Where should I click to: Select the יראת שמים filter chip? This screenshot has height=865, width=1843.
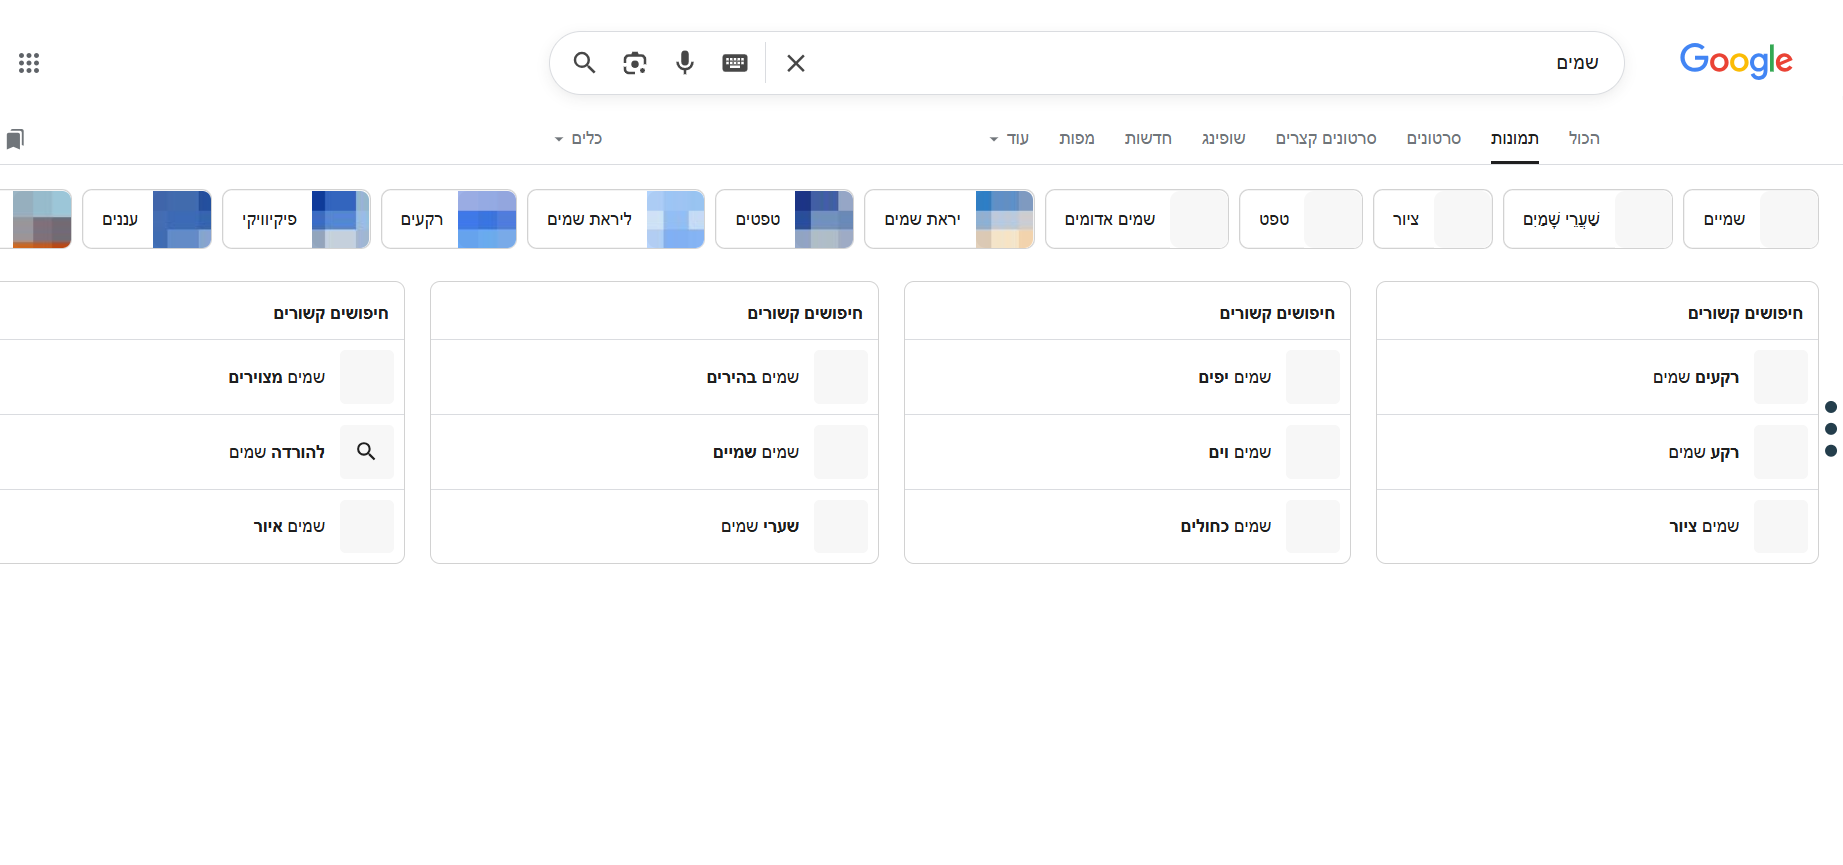949,219
